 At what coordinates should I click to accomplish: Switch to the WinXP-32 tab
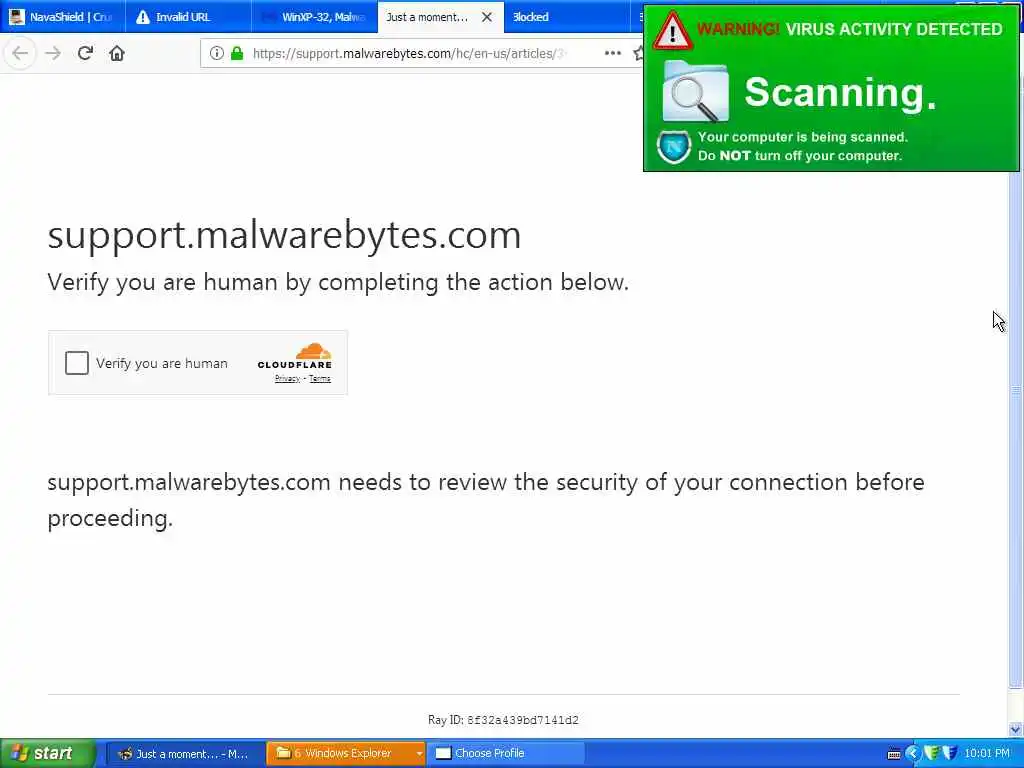pyautogui.click(x=314, y=17)
